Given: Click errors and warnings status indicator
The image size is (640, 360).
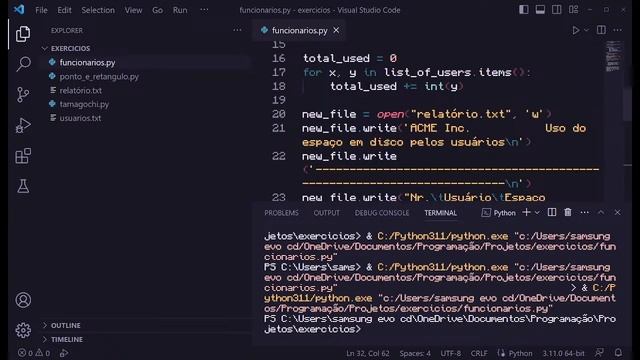Looking at the screenshot, I should click(x=34, y=353).
